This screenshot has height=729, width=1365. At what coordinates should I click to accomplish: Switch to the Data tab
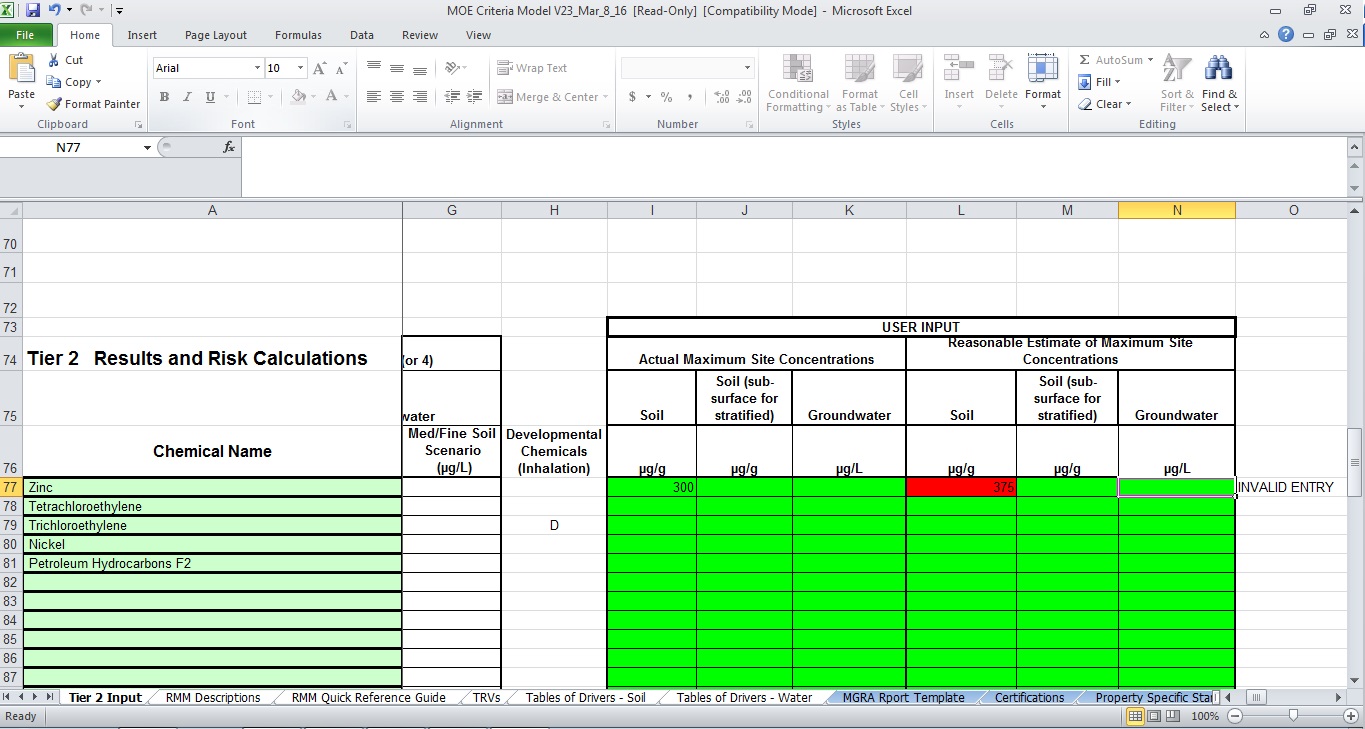(x=362, y=35)
